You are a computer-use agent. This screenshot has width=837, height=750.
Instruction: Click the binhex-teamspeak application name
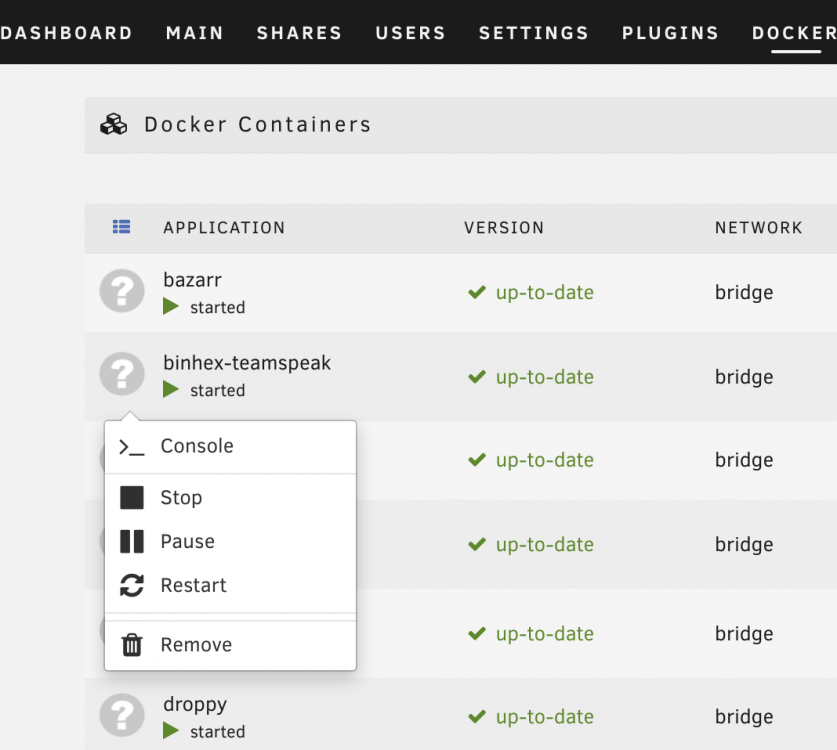pos(247,364)
